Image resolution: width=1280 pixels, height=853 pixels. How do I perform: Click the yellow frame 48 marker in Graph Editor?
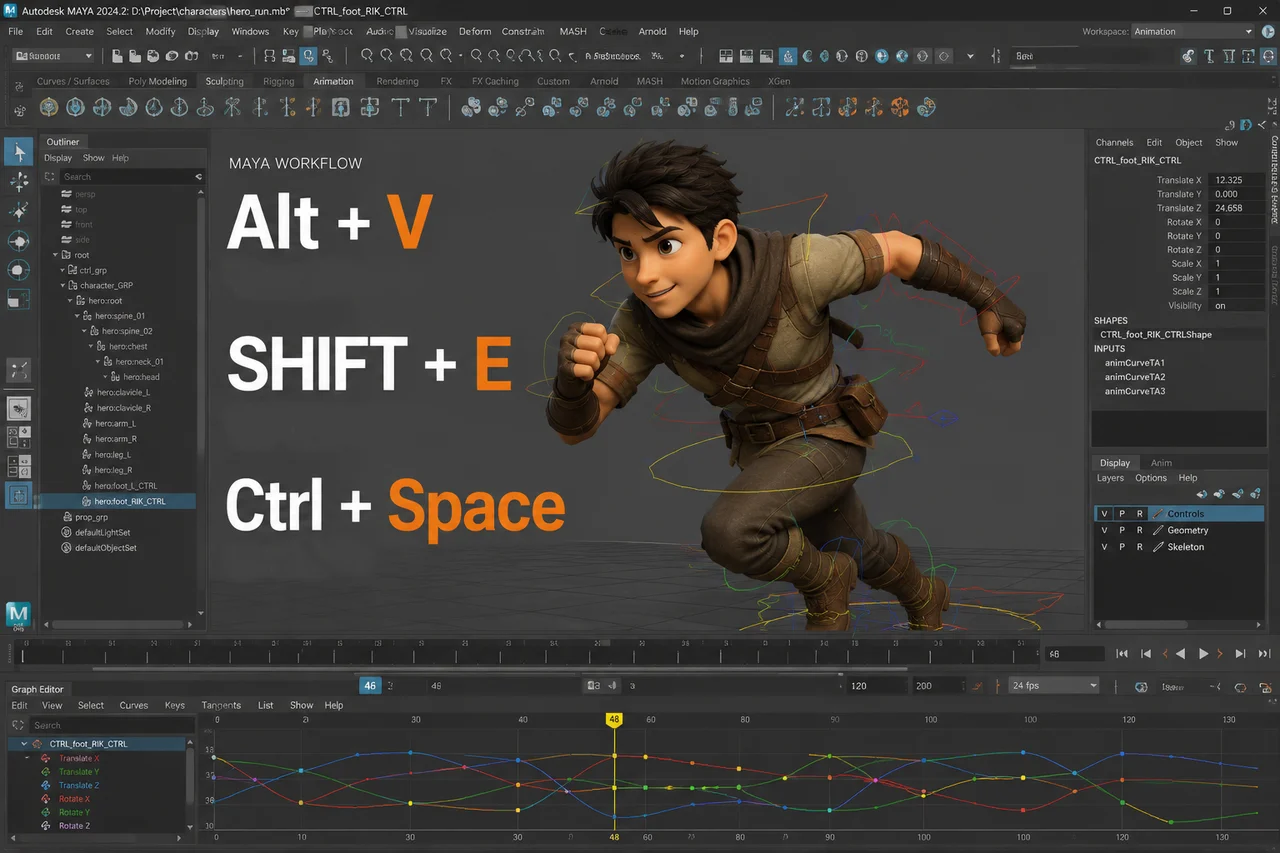pyautogui.click(x=614, y=719)
